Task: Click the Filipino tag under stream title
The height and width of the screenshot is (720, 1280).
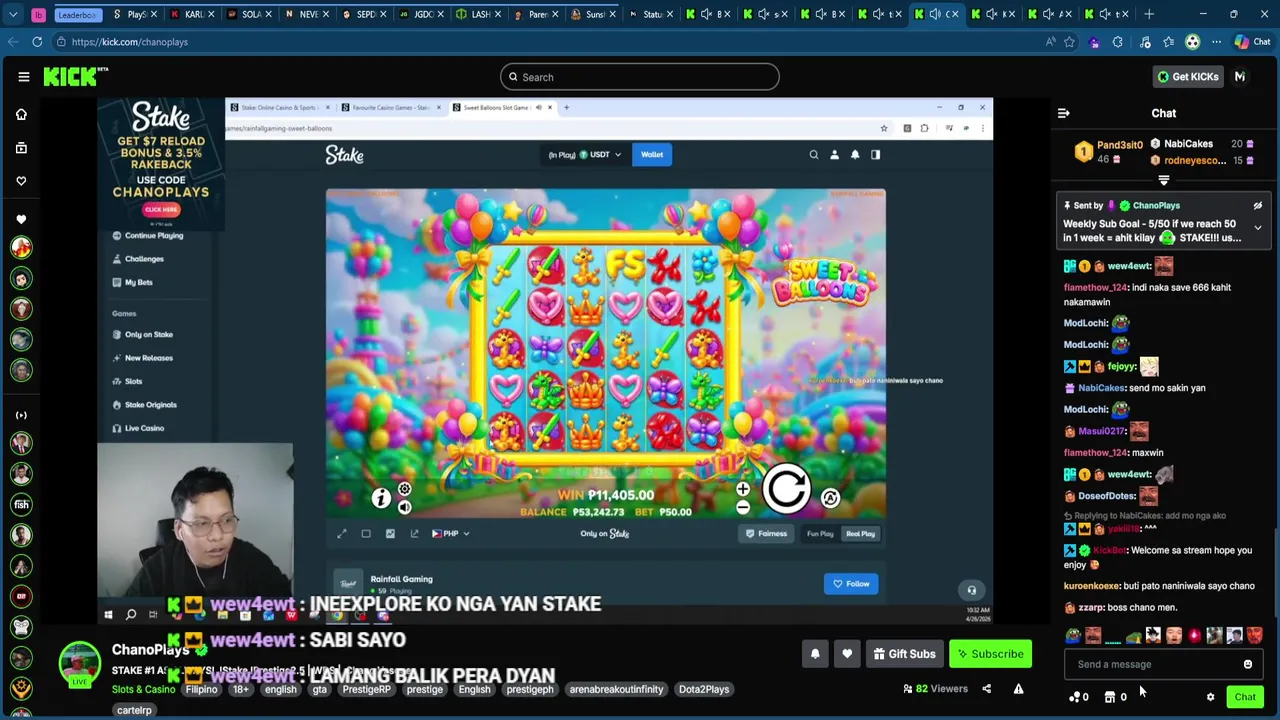Action: (201, 689)
